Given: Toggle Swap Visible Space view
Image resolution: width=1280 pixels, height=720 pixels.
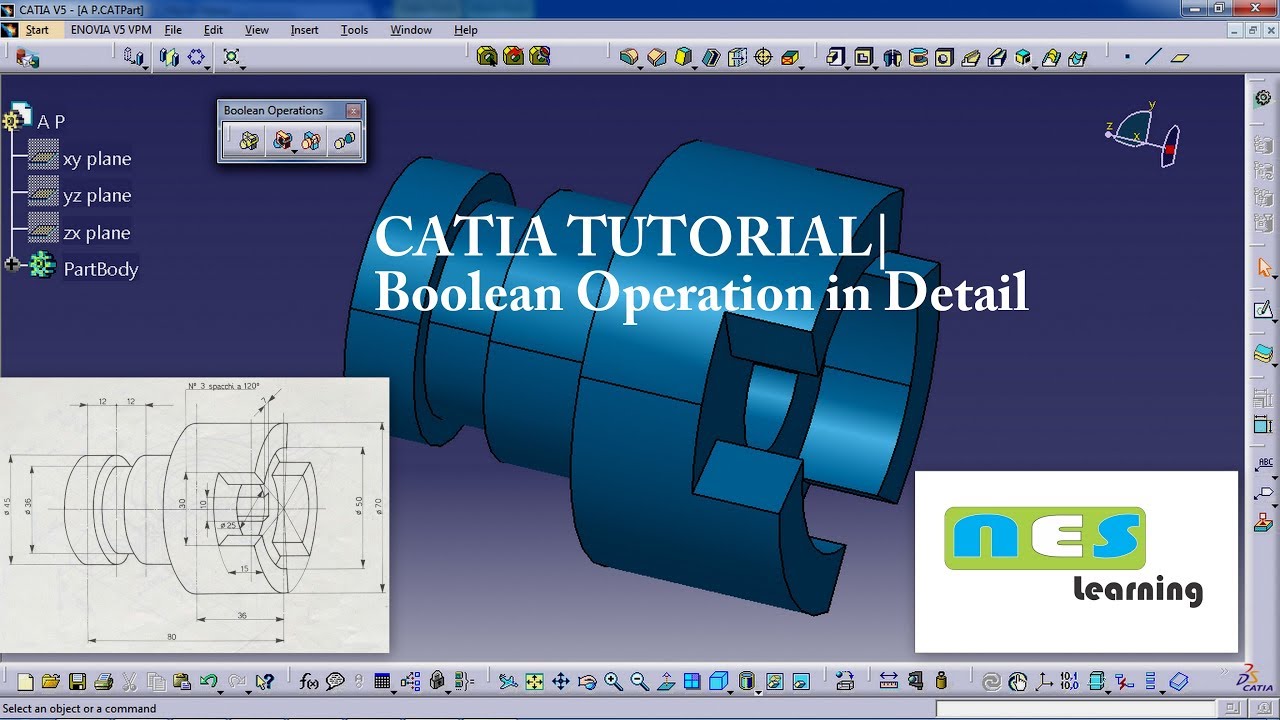Looking at the screenshot, I should pos(800,682).
